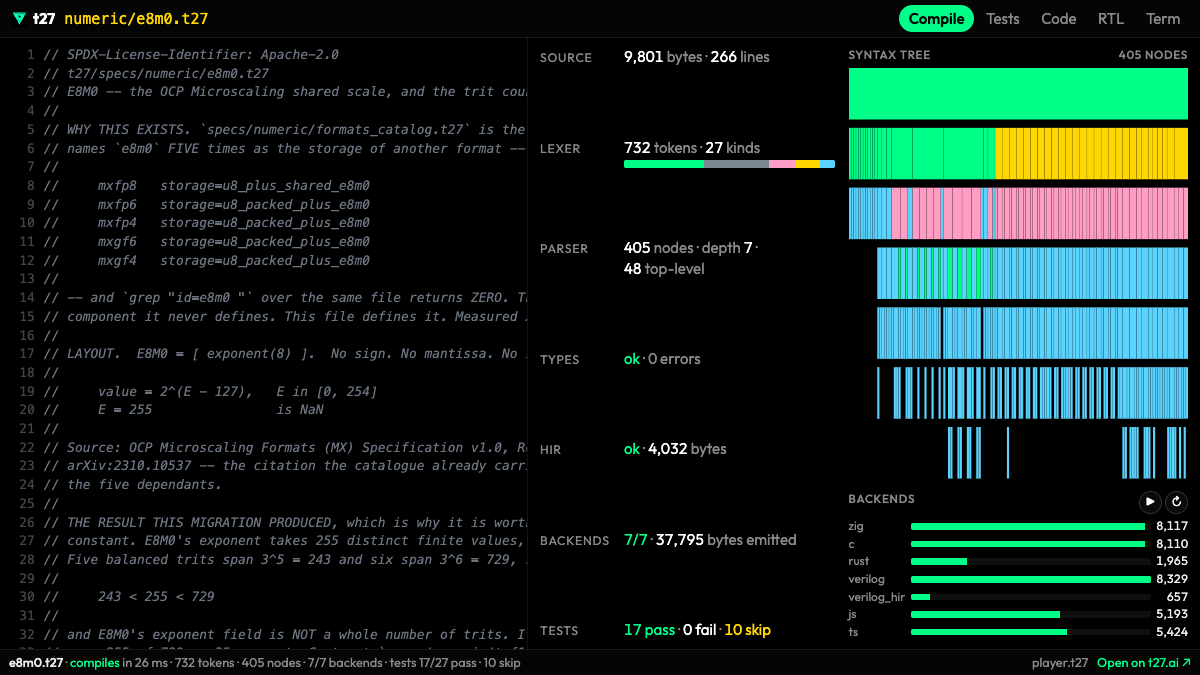
Task: Click '732 tokens · 27 kinds' text
Action: click(x=692, y=148)
